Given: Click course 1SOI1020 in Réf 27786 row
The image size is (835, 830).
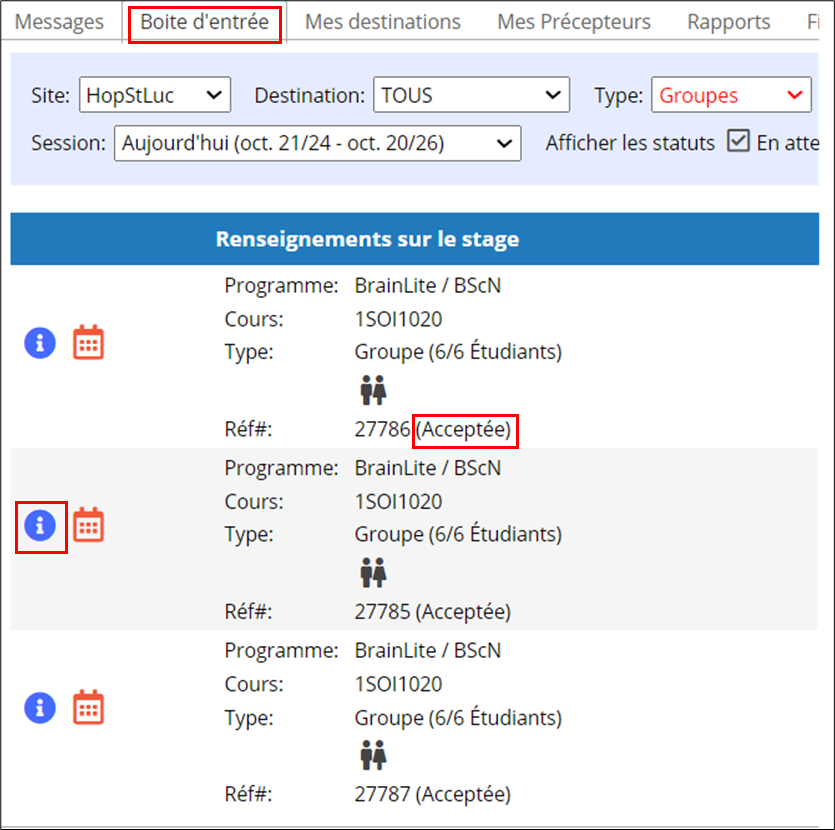Looking at the screenshot, I should pos(398,319).
